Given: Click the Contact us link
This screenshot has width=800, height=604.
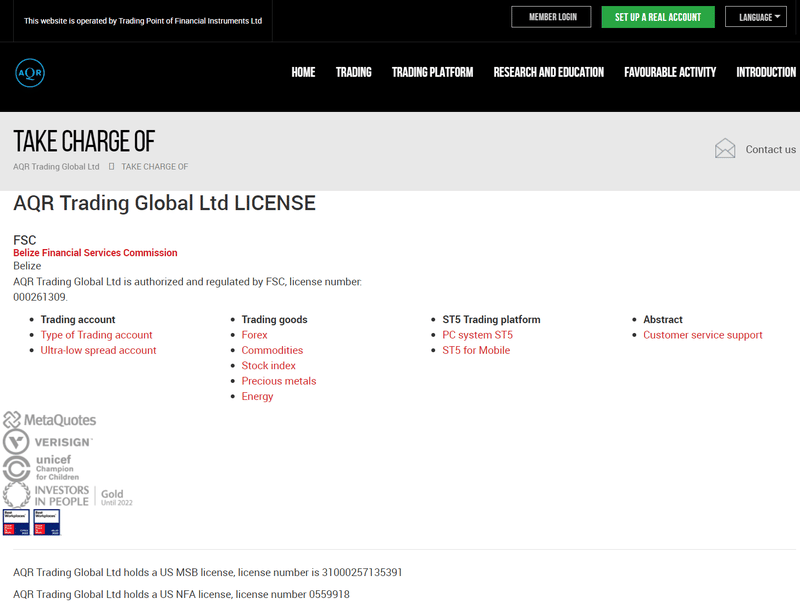Looking at the screenshot, I should 770,149.
